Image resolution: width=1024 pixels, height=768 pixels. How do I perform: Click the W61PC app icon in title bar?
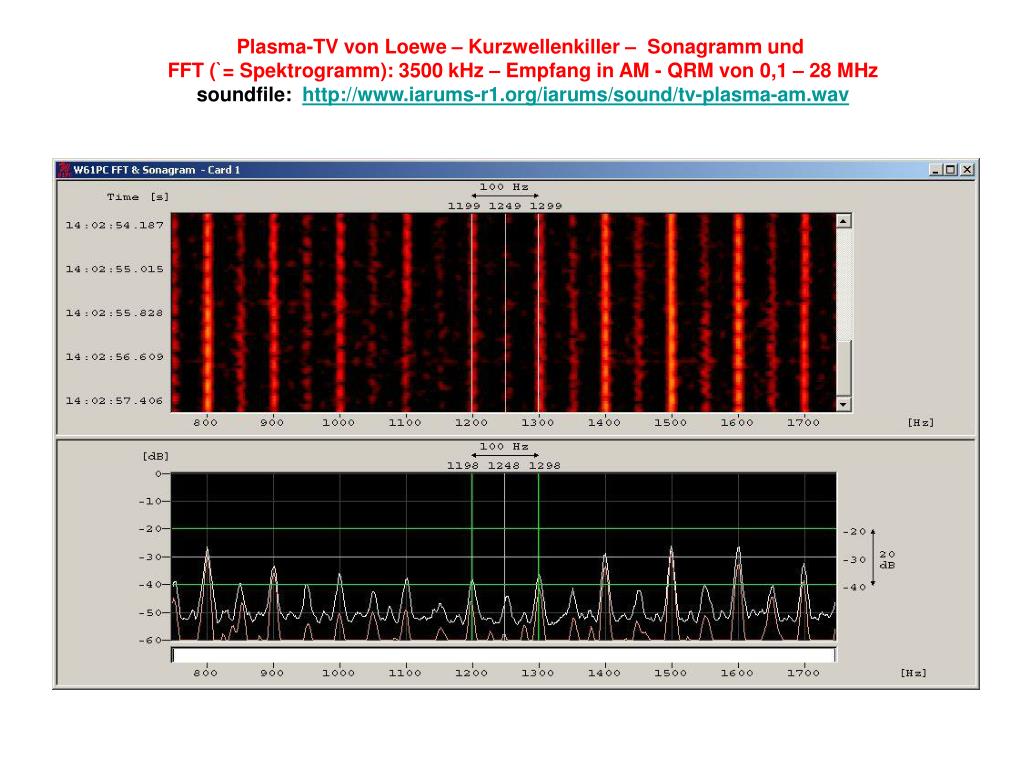pos(64,170)
